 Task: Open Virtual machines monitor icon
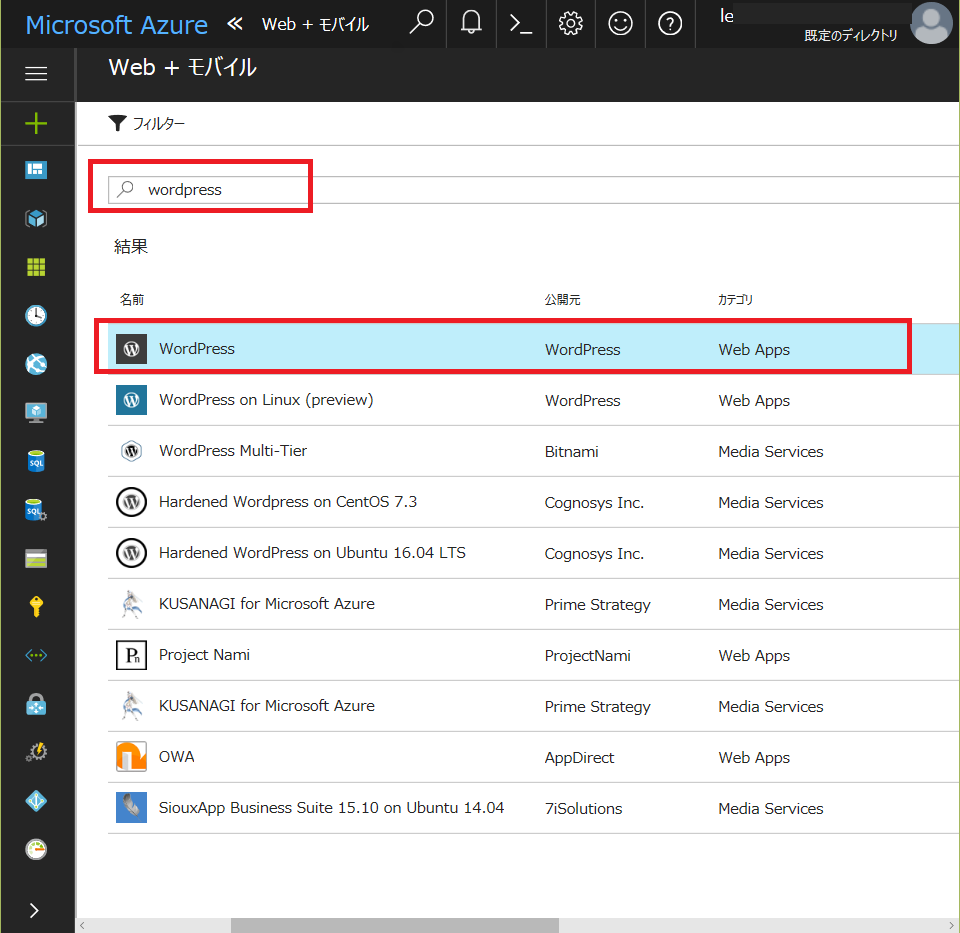(36, 413)
